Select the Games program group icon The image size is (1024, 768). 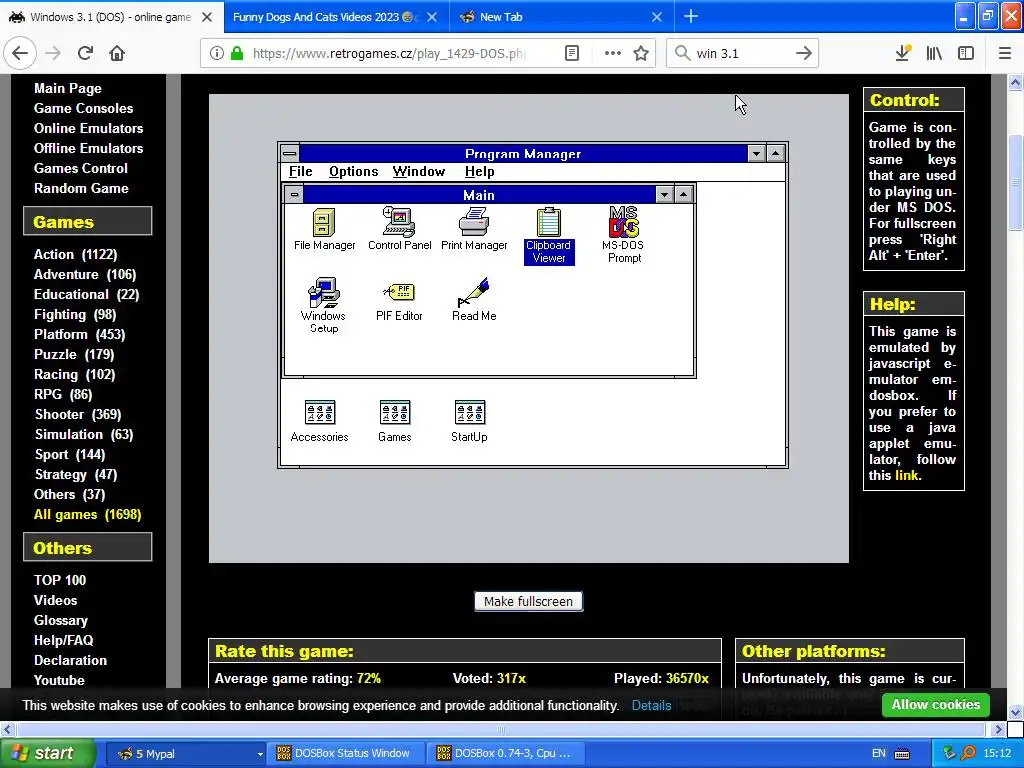pyautogui.click(x=394, y=421)
